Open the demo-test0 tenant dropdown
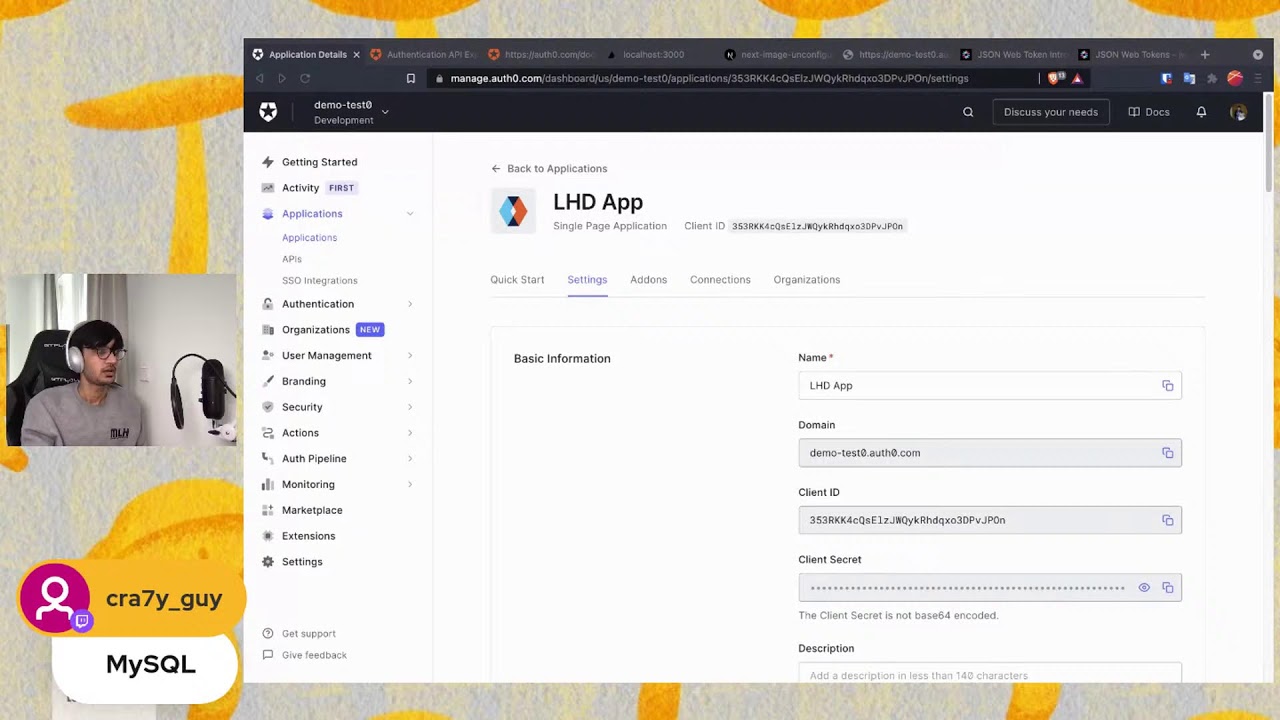The image size is (1280, 720). pyautogui.click(x=351, y=112)
